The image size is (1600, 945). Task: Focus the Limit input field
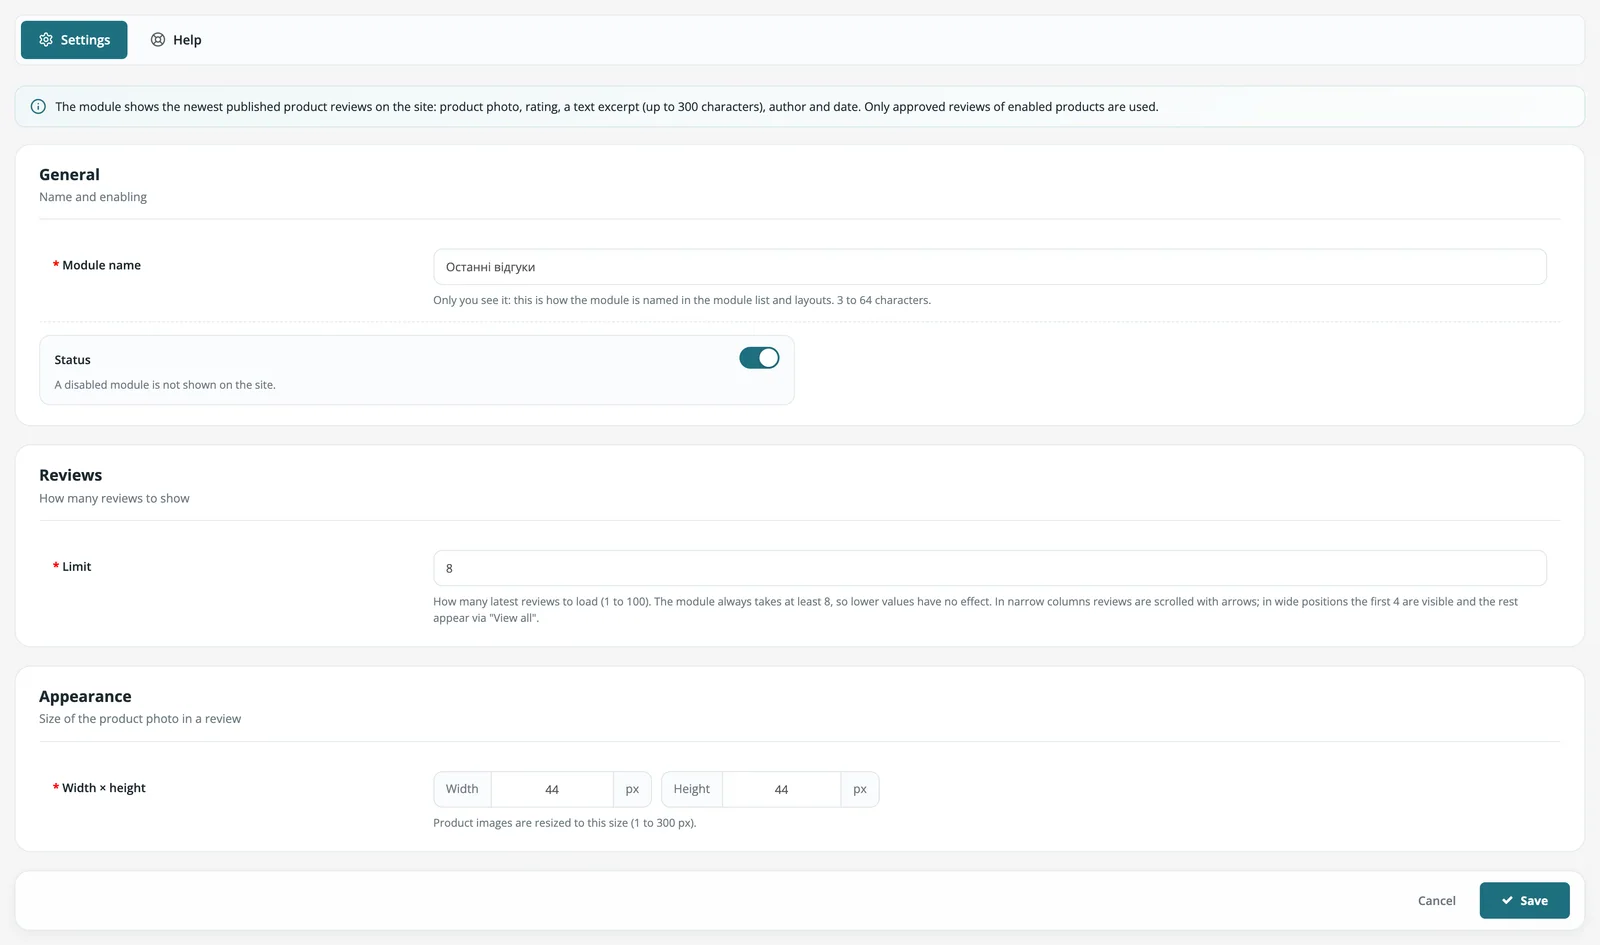click(x=990, y=568)
